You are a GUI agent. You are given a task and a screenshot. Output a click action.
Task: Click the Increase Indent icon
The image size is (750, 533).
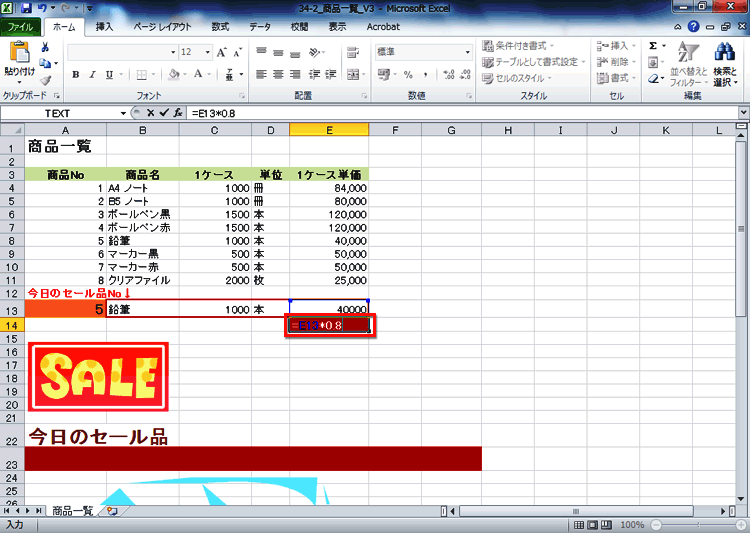click(331, 74)
